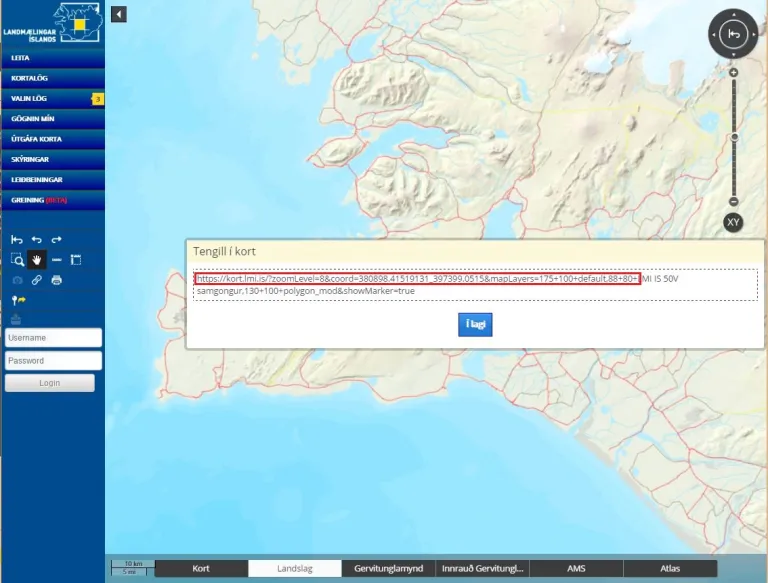This screenshot has width=768, height=583.
Task: Click the Login button
Action: 50,383
